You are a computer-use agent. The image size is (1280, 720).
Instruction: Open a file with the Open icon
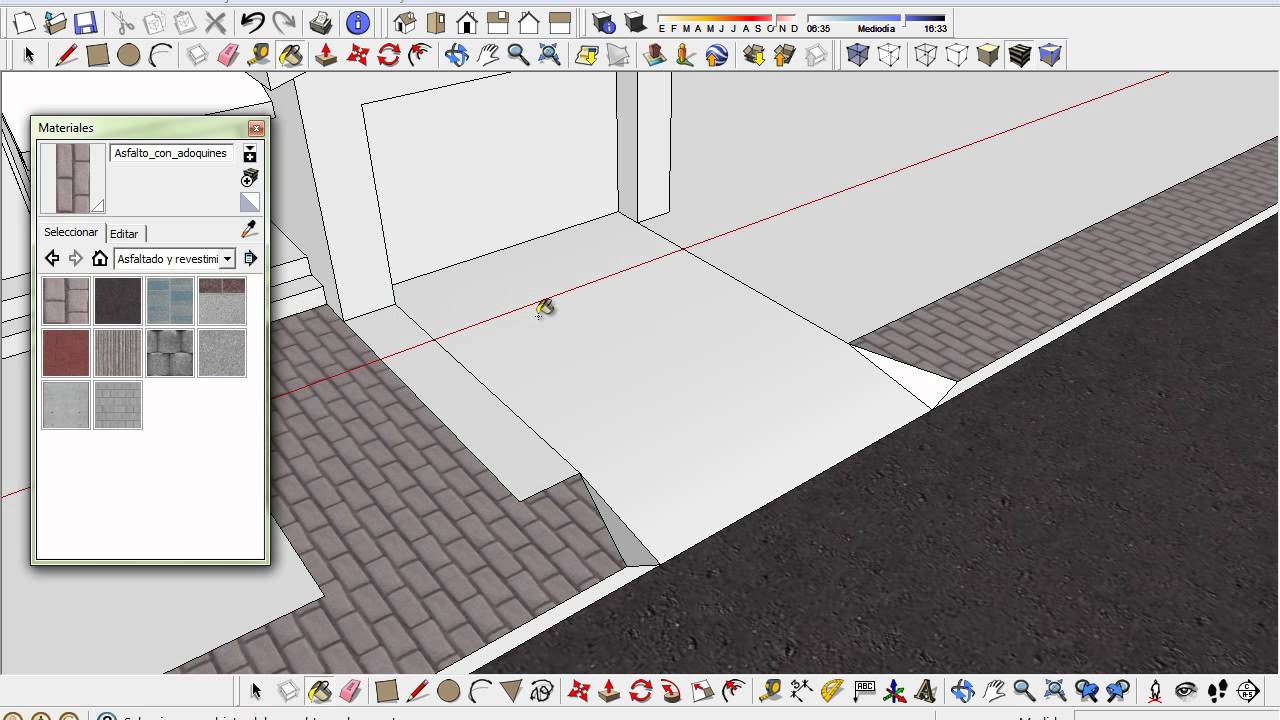[55, 22]
